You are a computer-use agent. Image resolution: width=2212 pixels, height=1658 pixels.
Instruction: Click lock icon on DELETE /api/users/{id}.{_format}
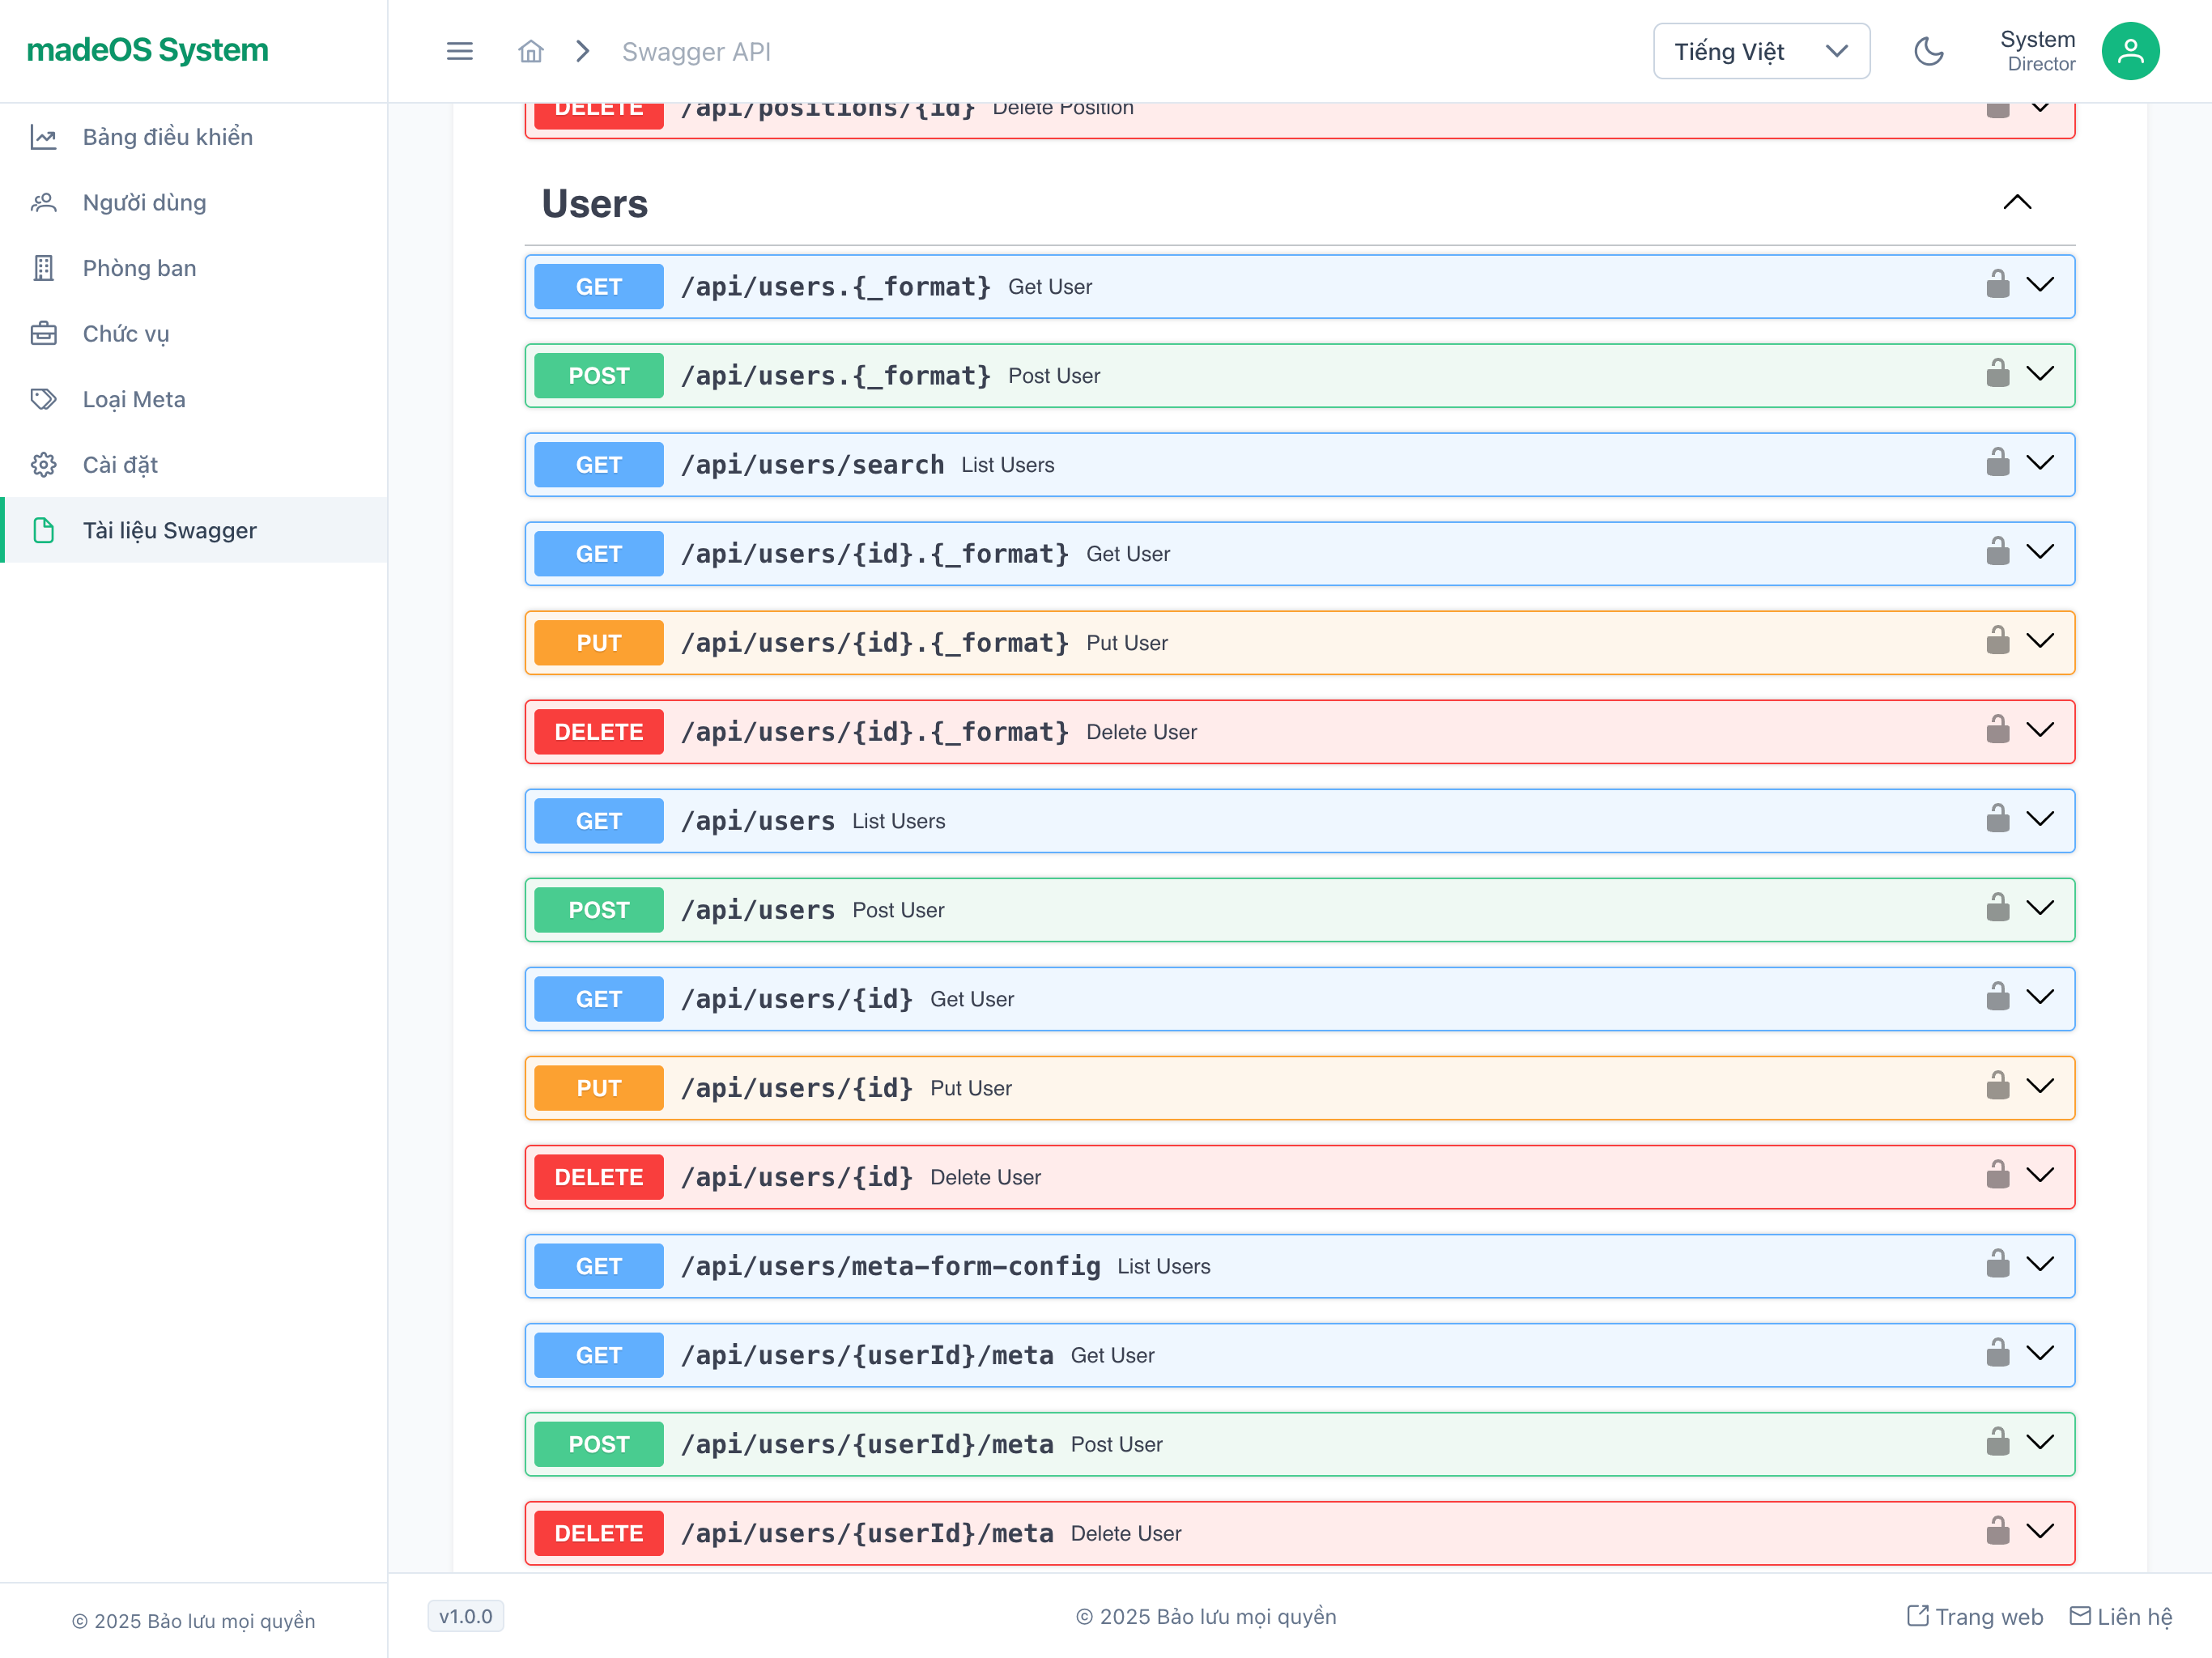1997,729
